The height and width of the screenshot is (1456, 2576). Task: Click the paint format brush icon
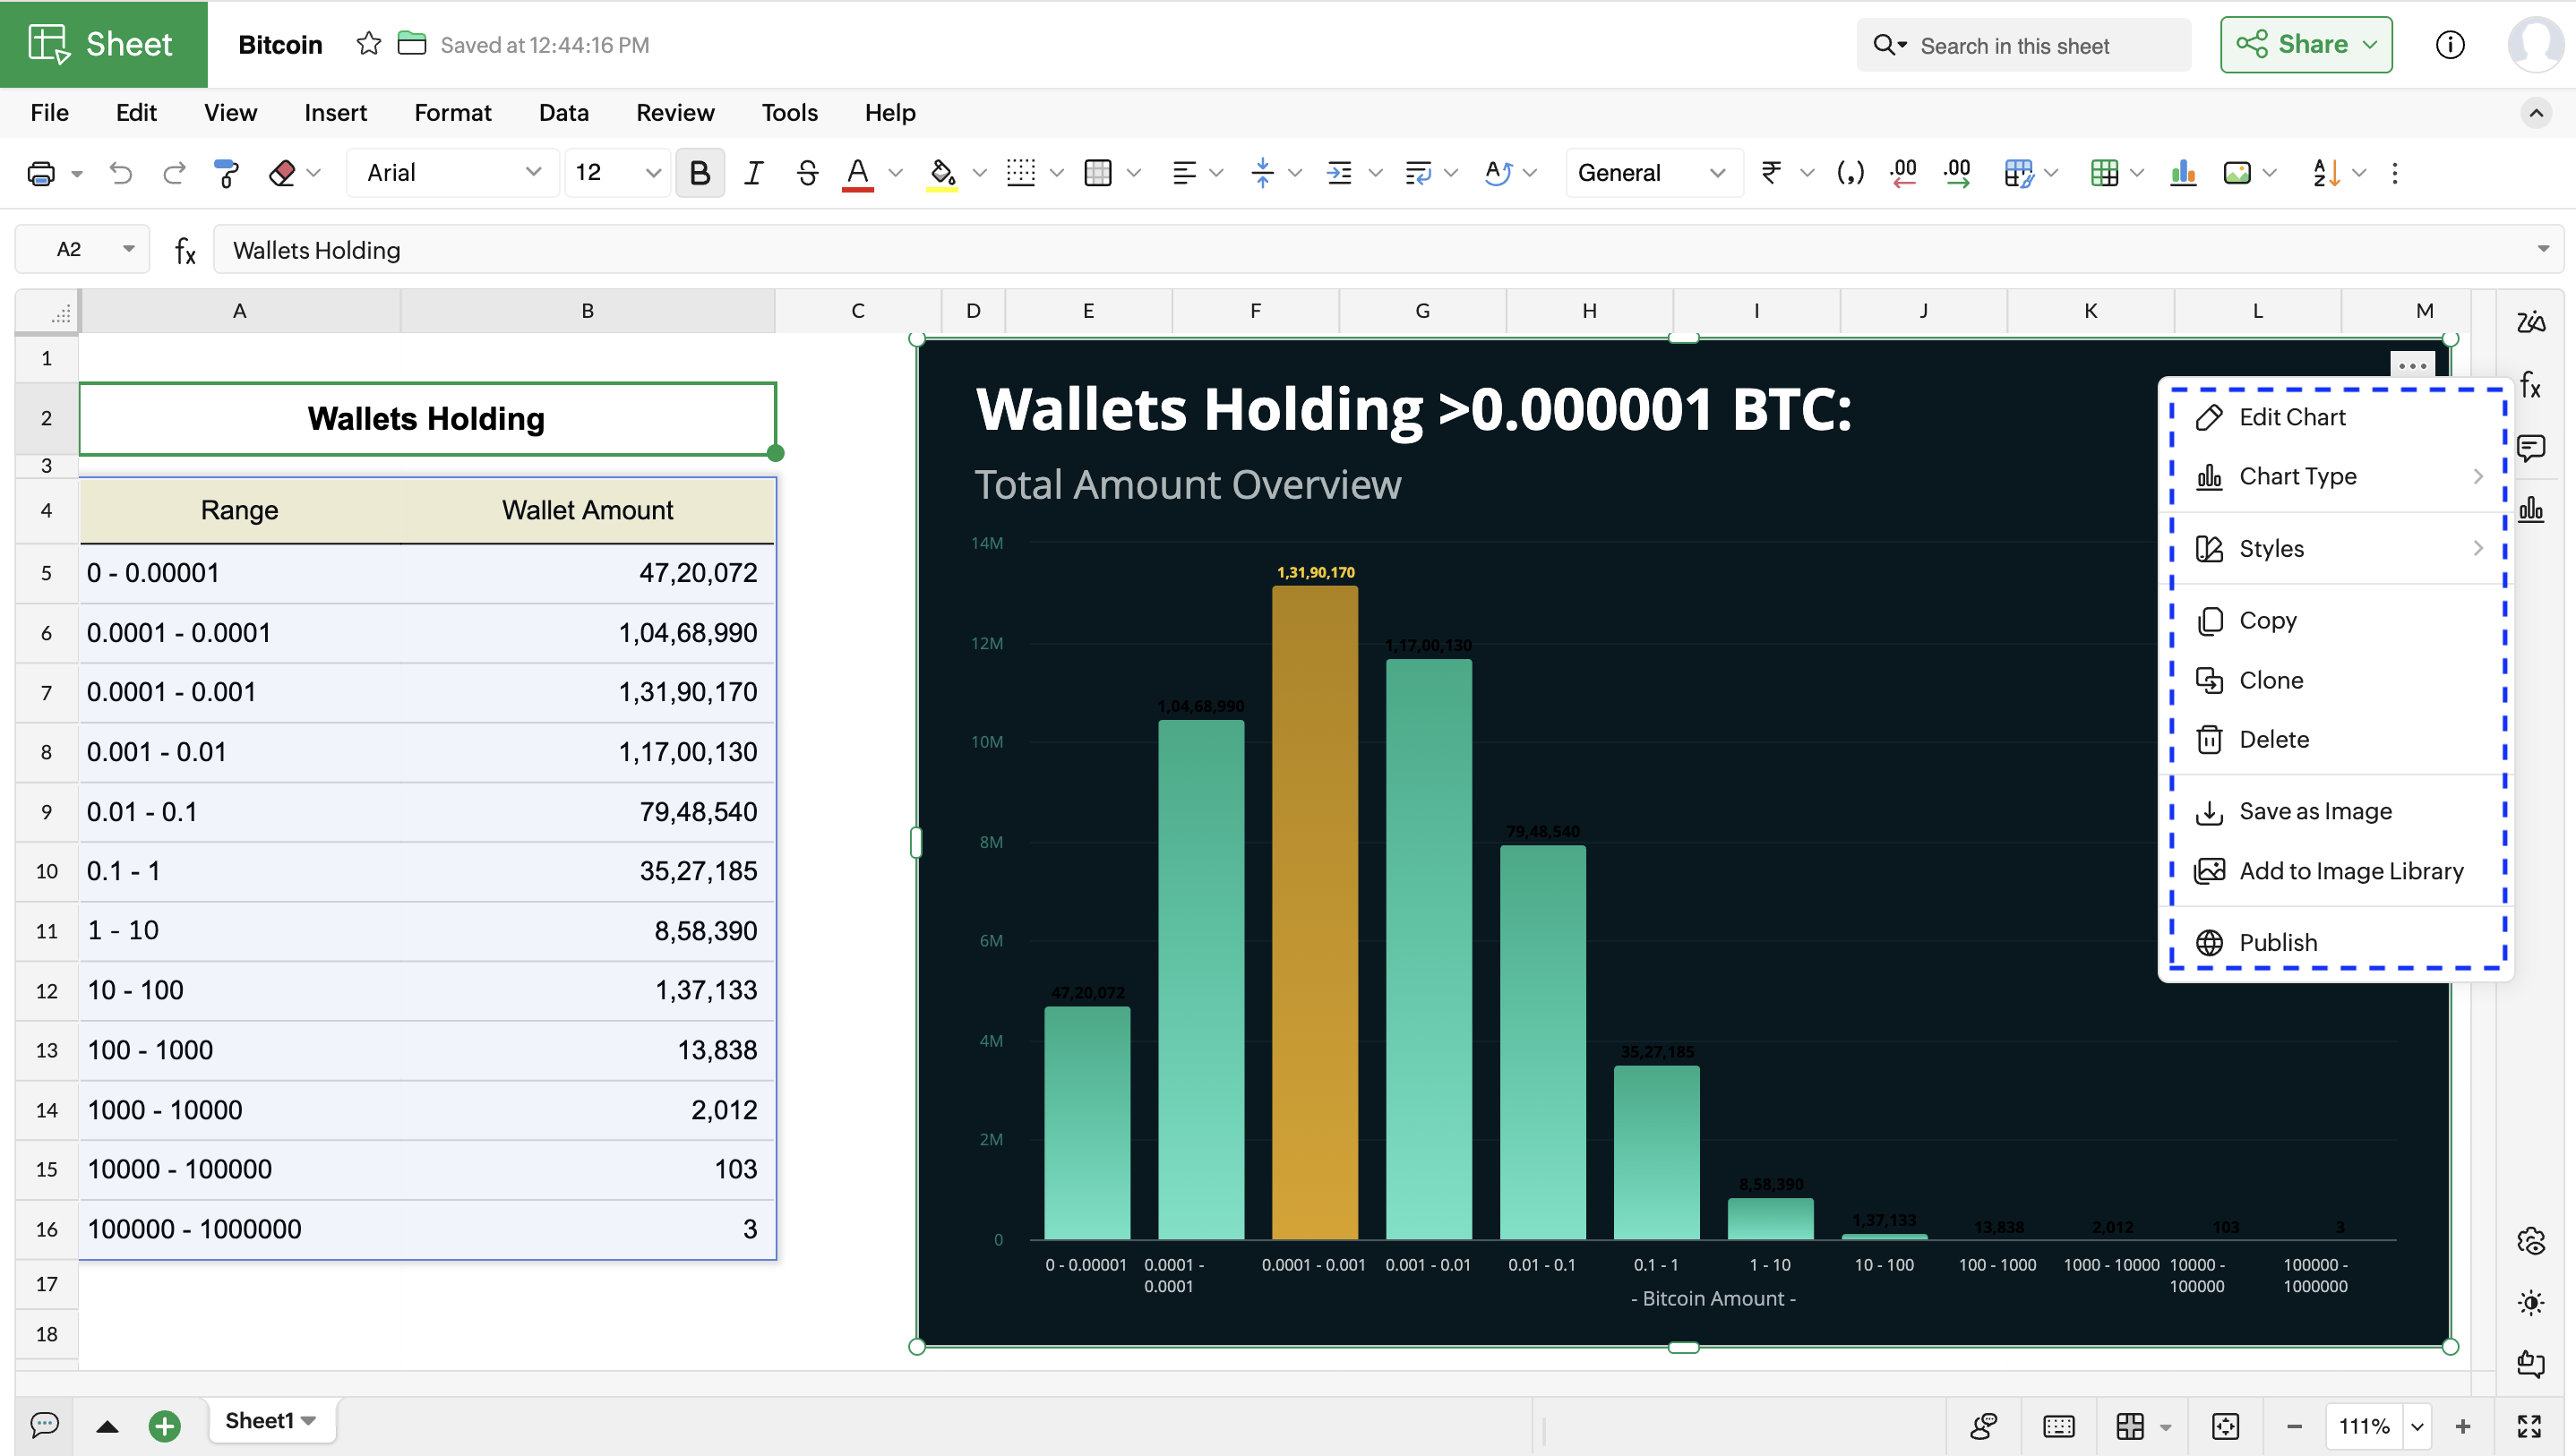(227, 173)
